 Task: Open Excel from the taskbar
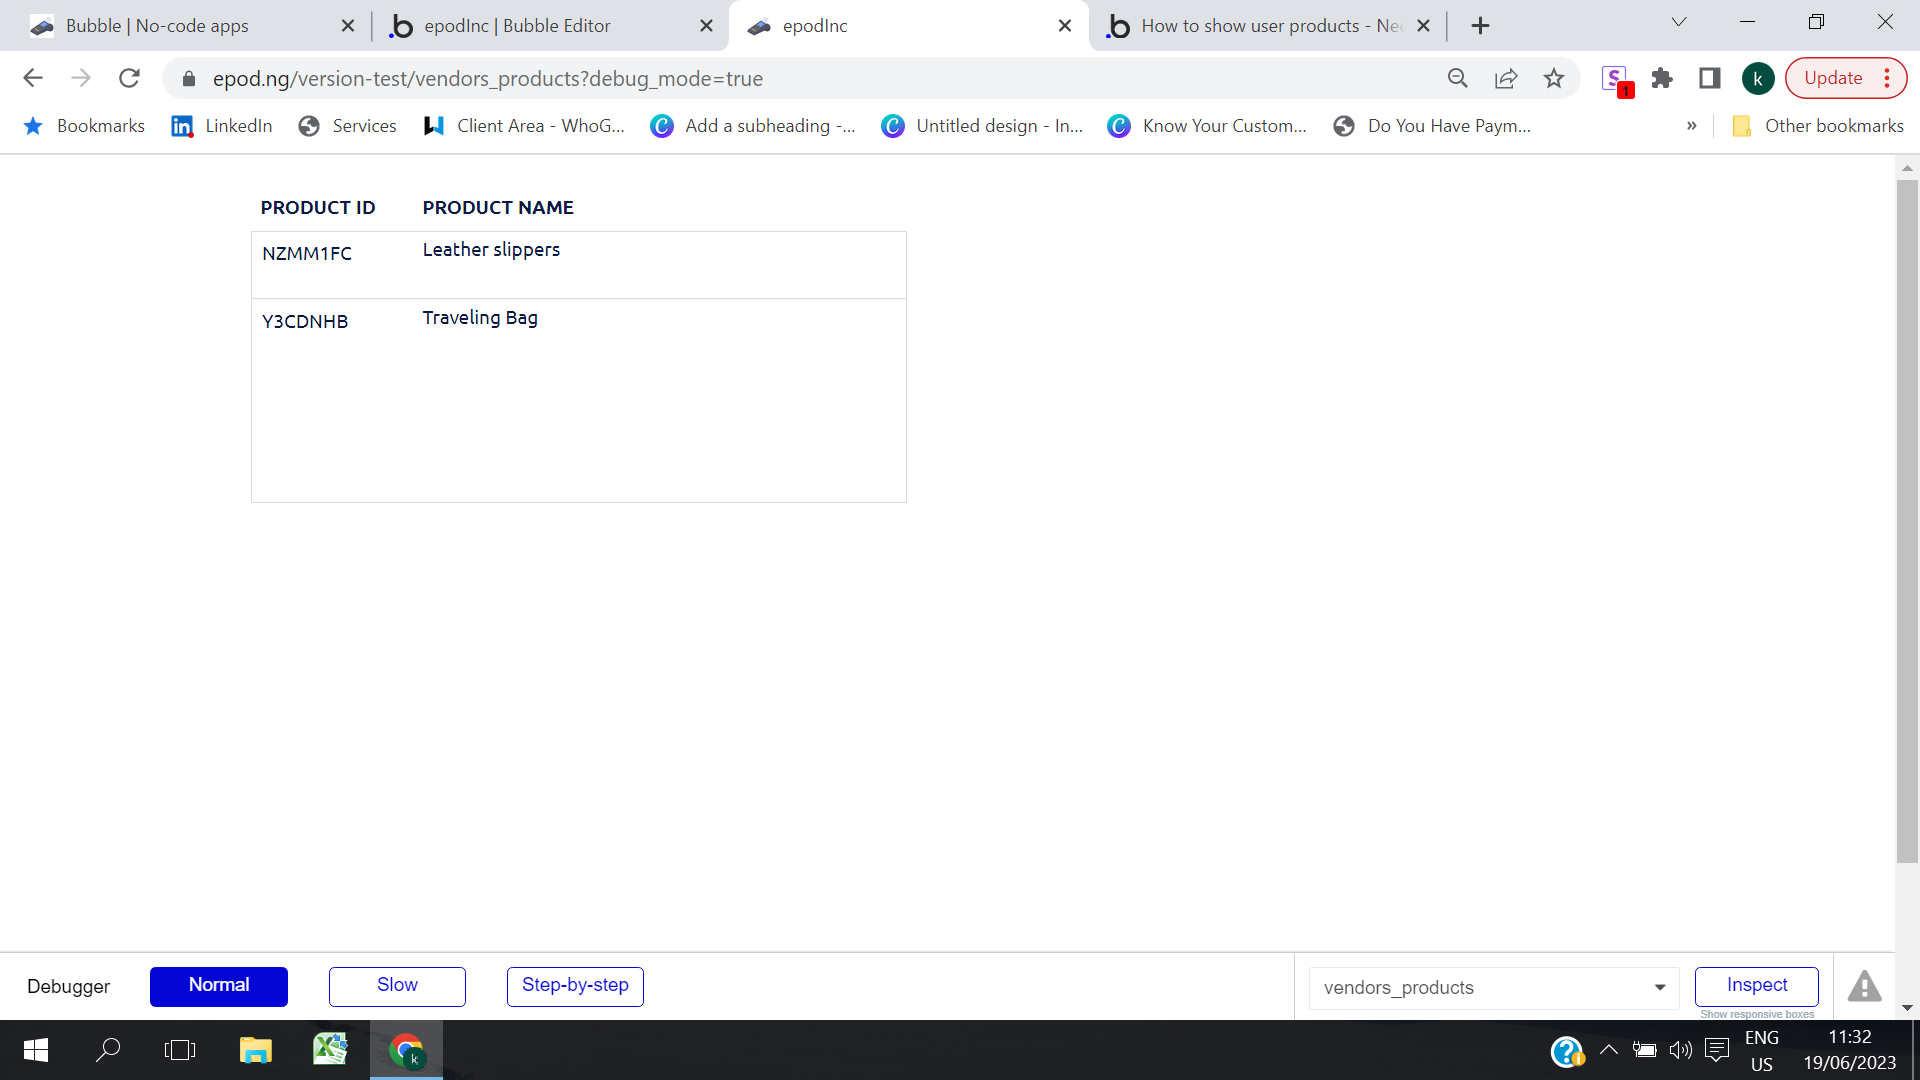pyautogui.click(x=330, y=1050)
